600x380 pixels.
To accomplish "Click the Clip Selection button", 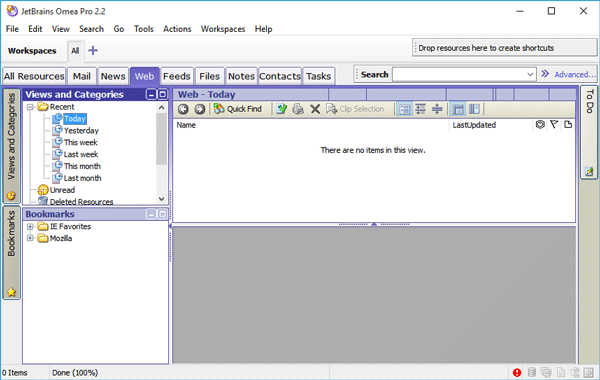I will [355, 109].
